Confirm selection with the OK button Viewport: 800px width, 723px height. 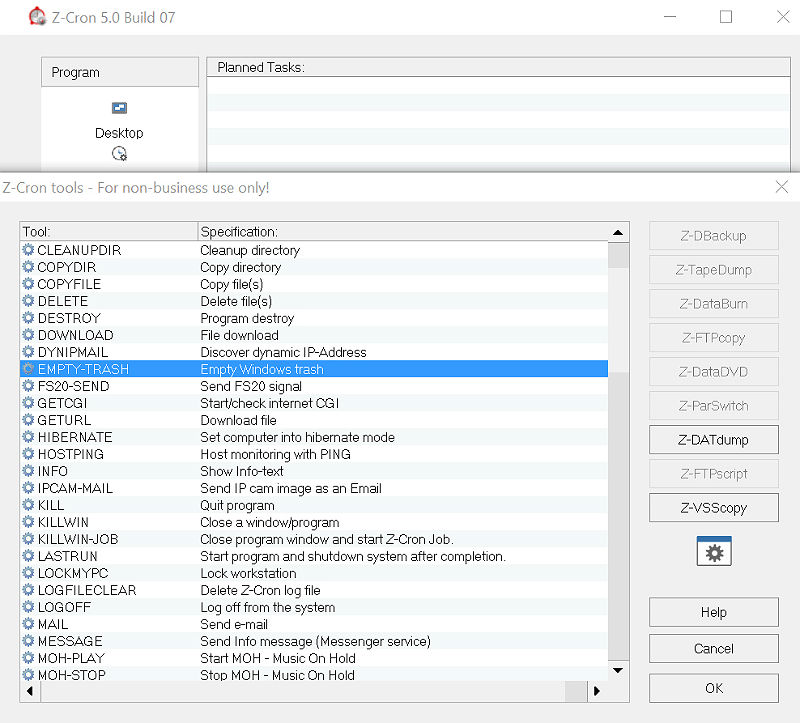coord(713,688)
